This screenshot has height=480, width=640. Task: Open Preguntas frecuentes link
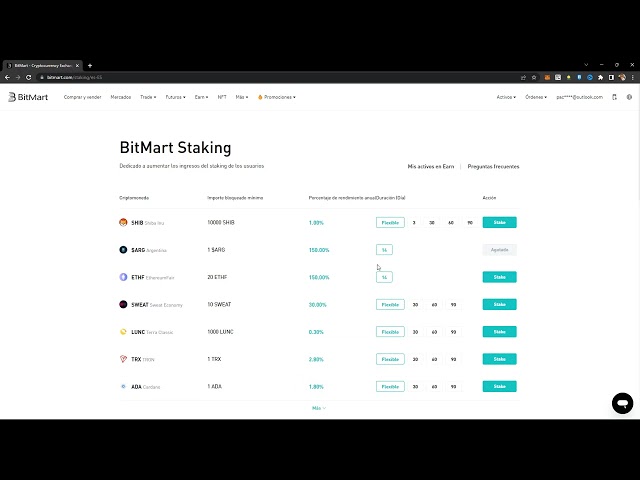pyautogui.click(x=493, y=167)
